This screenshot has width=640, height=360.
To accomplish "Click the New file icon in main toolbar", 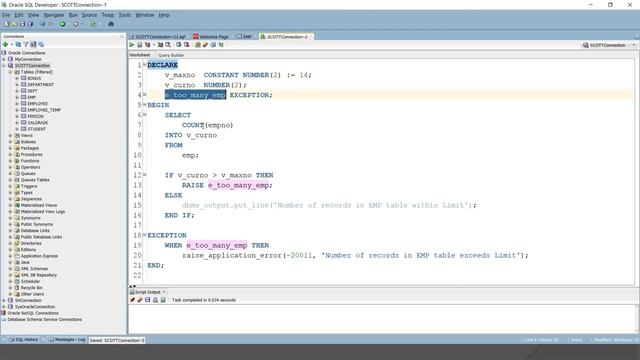I will [7, 24].
